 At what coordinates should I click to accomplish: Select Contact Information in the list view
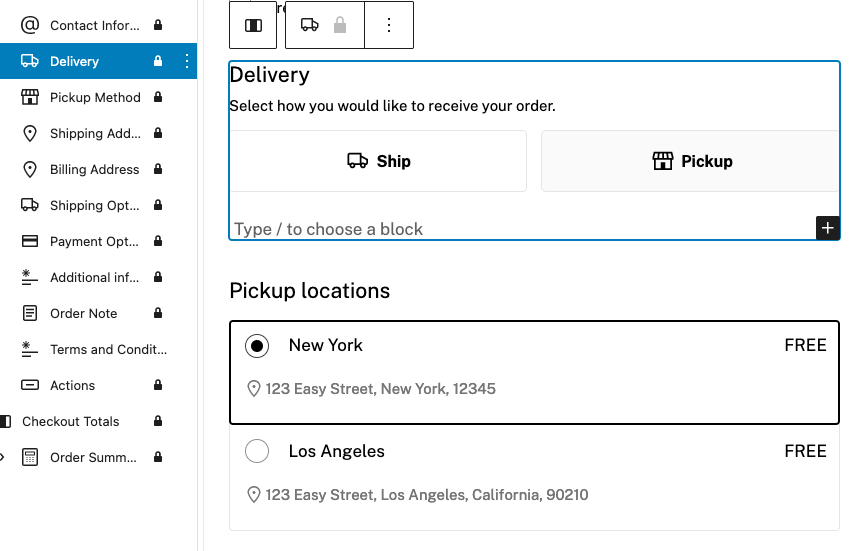(94, 25)
